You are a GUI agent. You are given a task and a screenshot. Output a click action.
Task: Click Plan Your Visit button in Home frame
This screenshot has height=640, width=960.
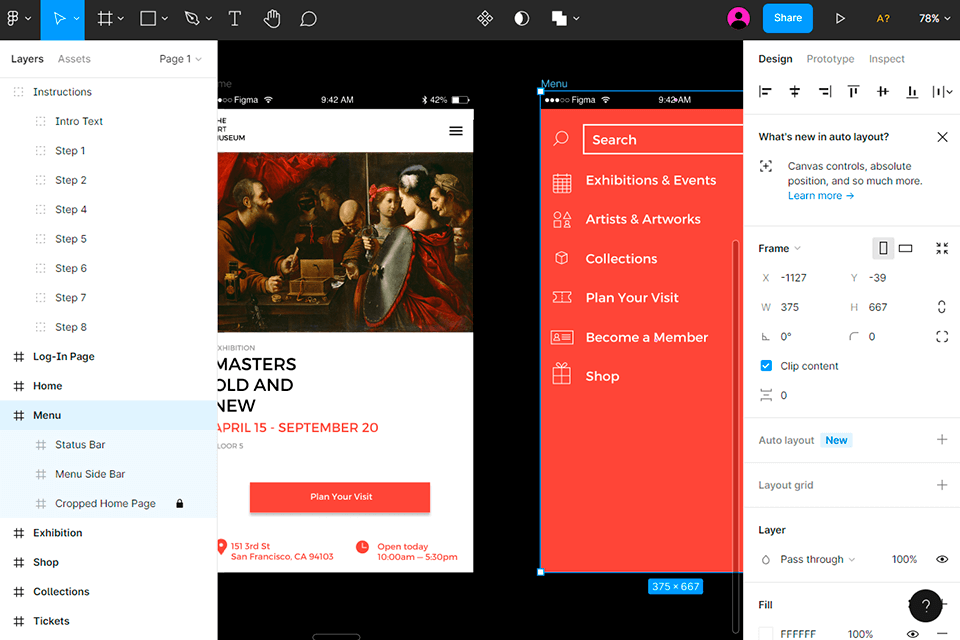[x=340, y=497]
